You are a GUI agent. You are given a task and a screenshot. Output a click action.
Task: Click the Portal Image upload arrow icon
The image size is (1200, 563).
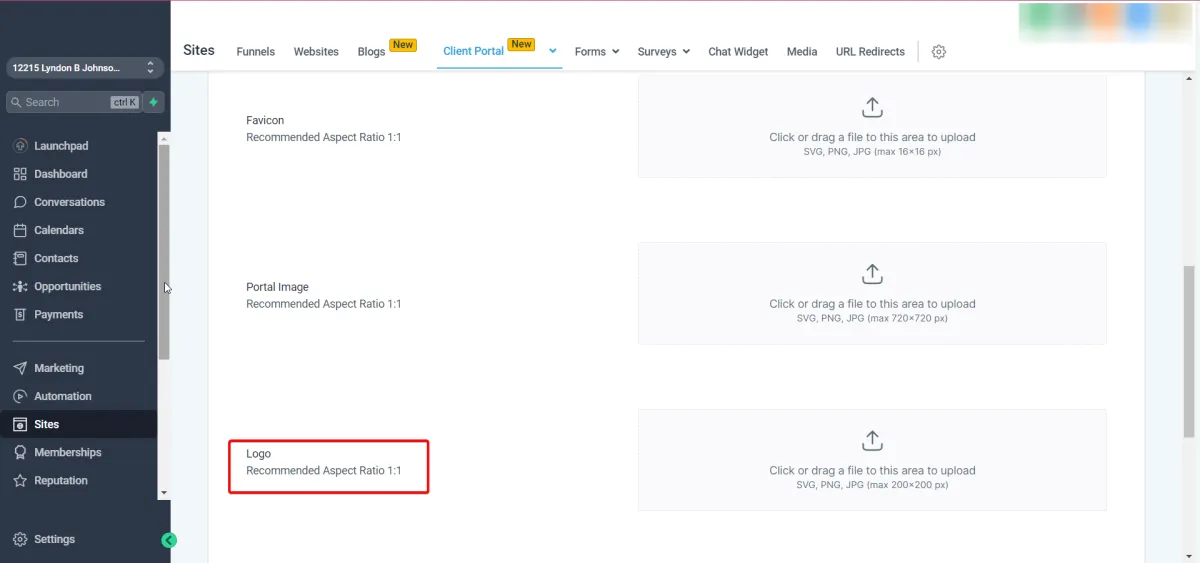click(x=872, y=273)
